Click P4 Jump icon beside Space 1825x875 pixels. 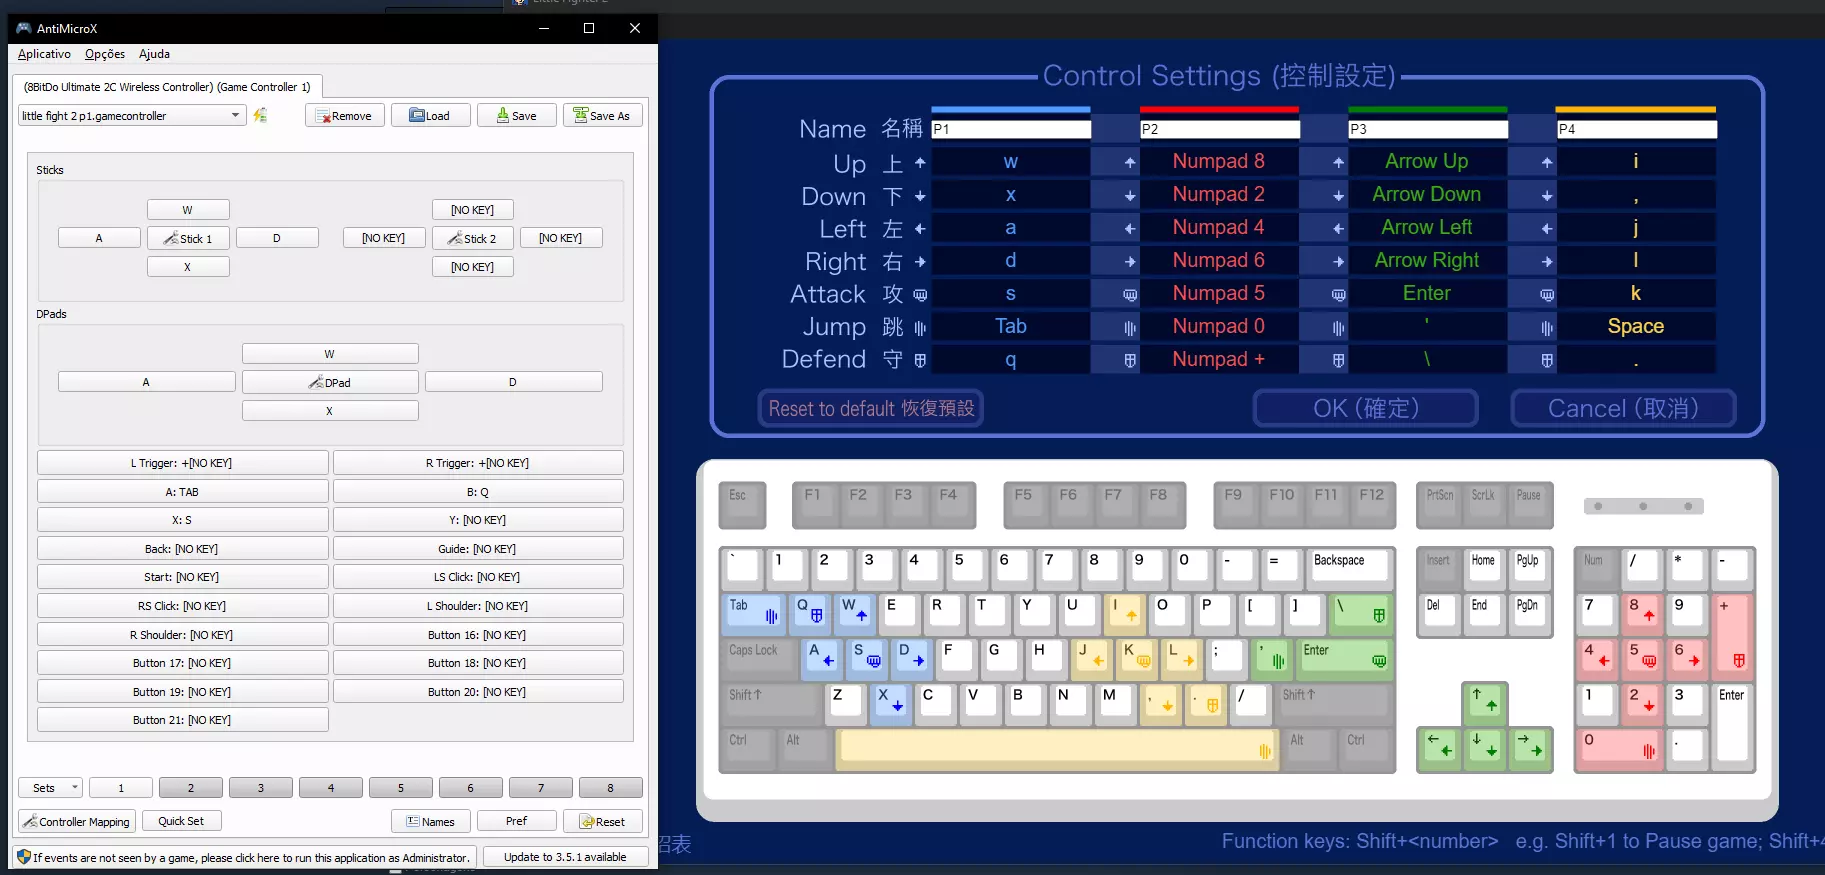pos(1547,327)
